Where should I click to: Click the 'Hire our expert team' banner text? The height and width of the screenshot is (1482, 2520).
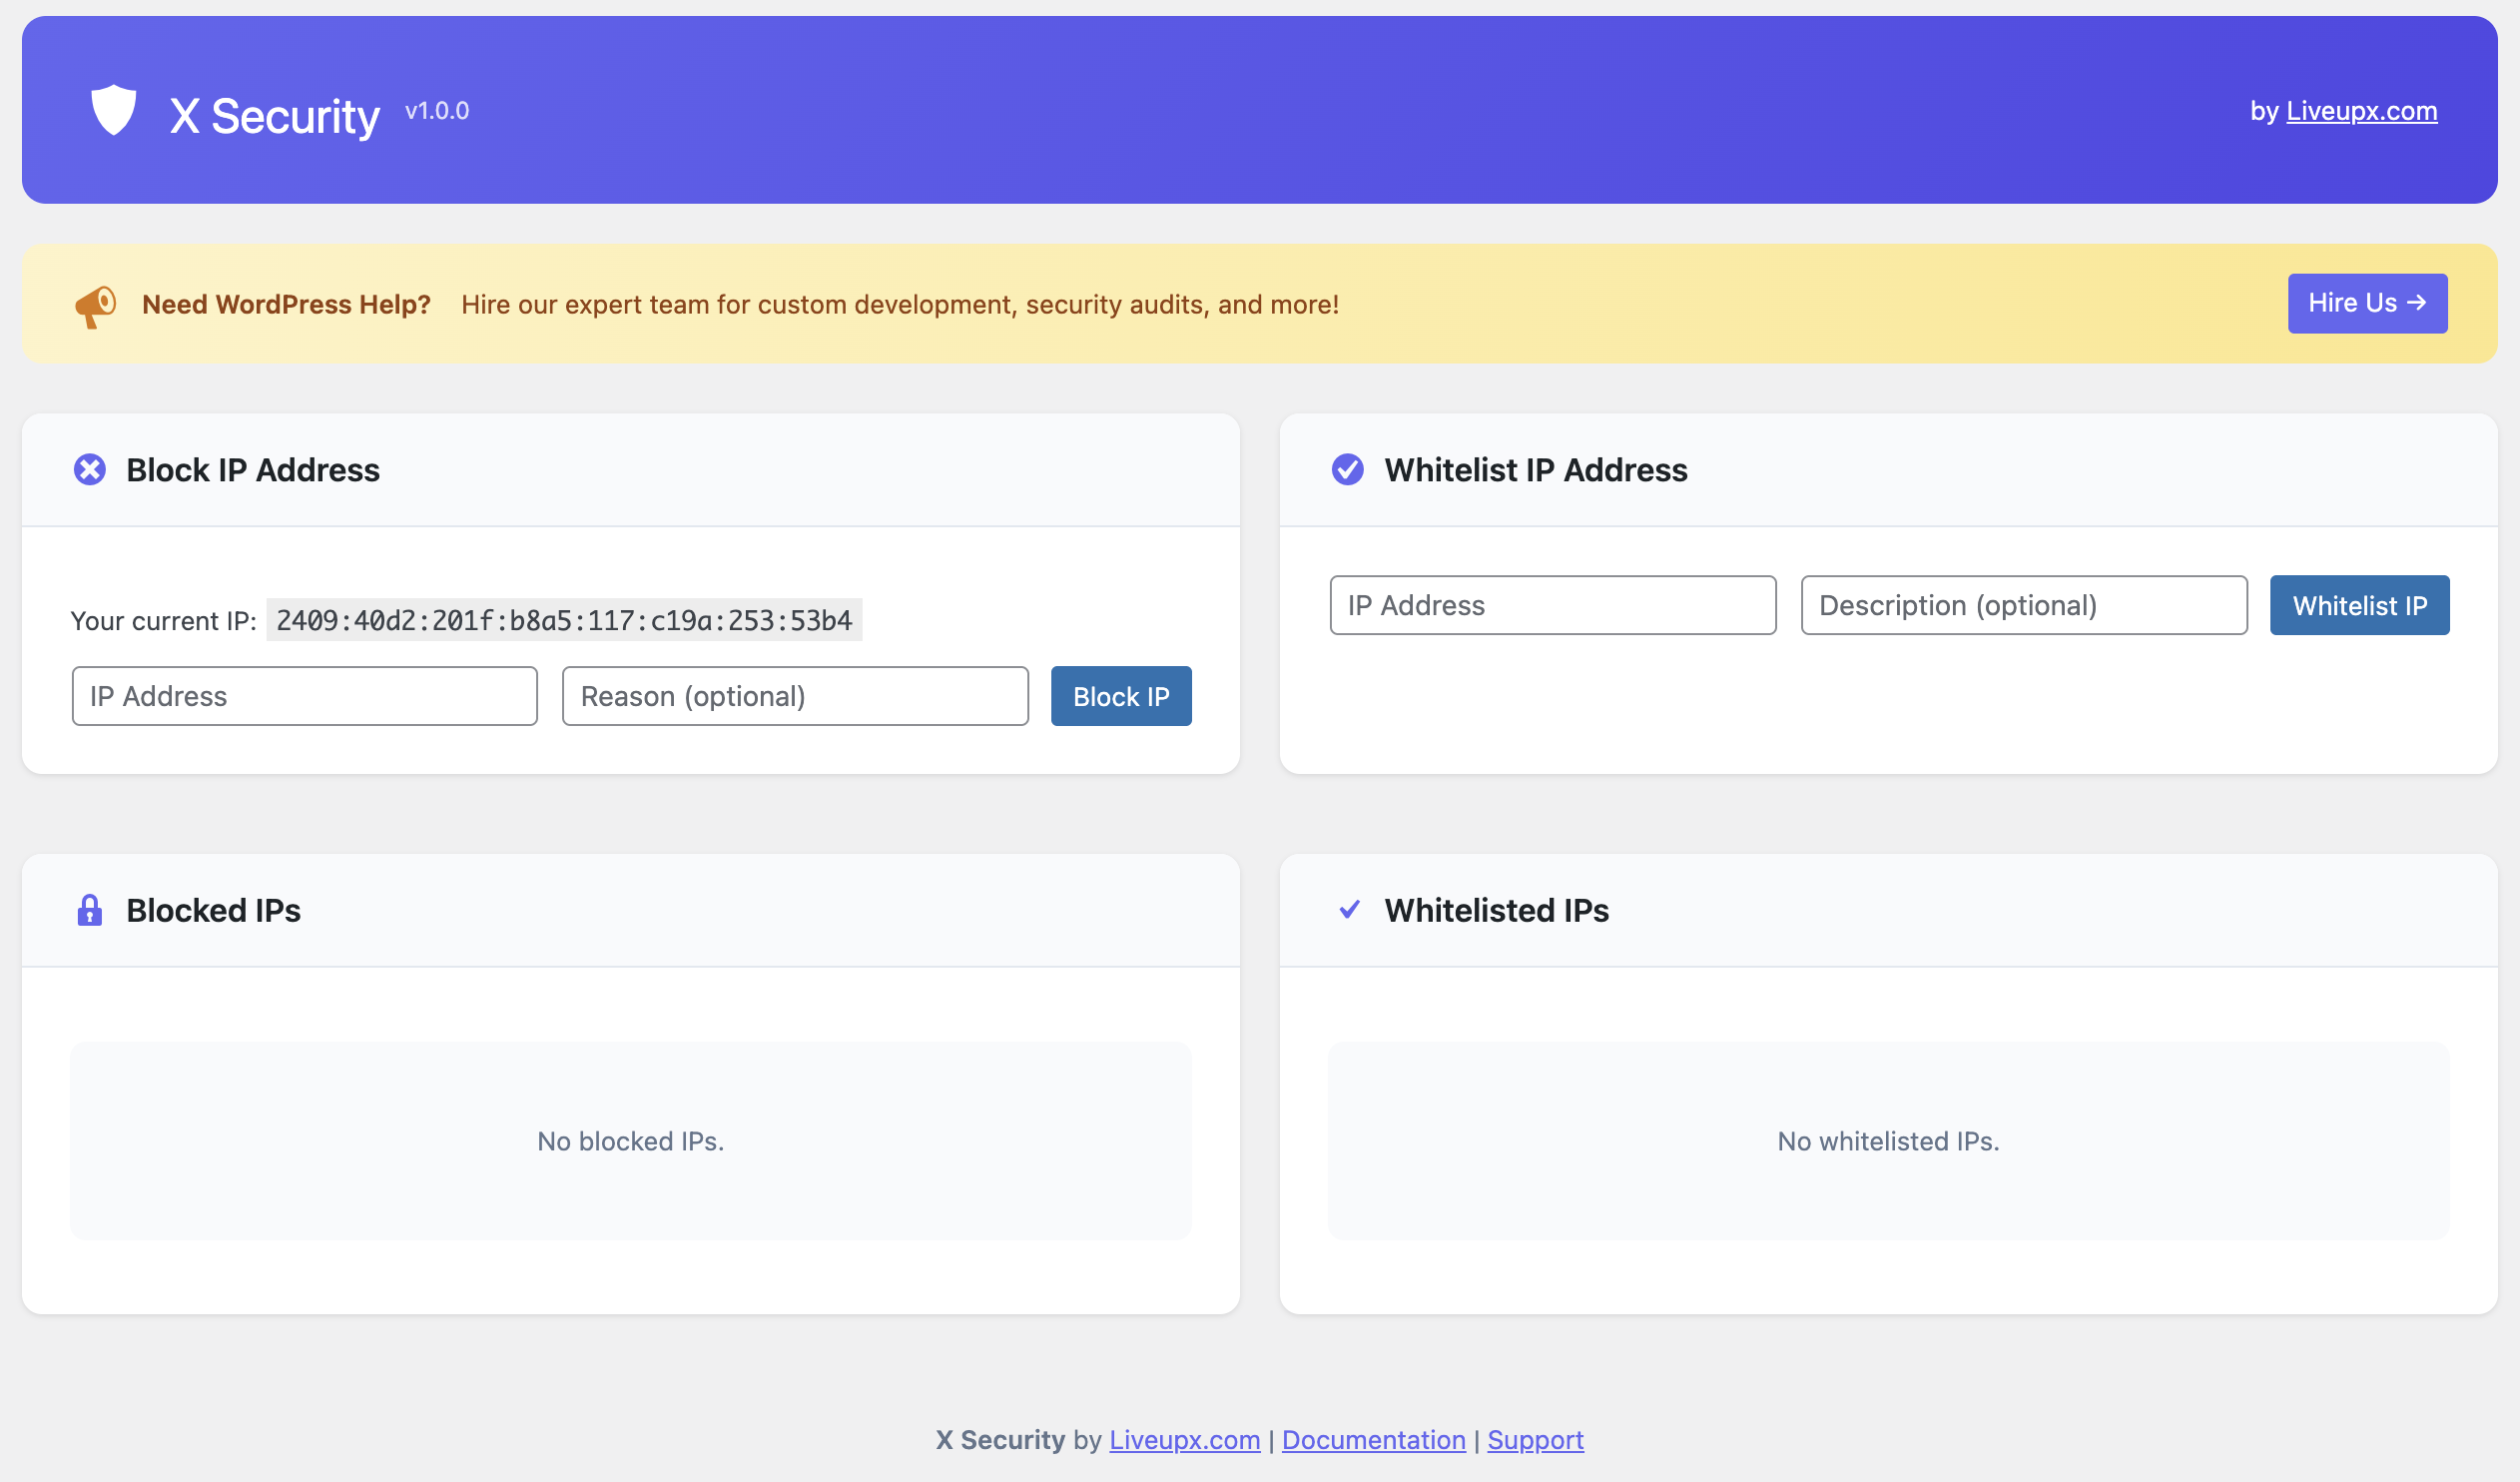(x=900, y=304)
